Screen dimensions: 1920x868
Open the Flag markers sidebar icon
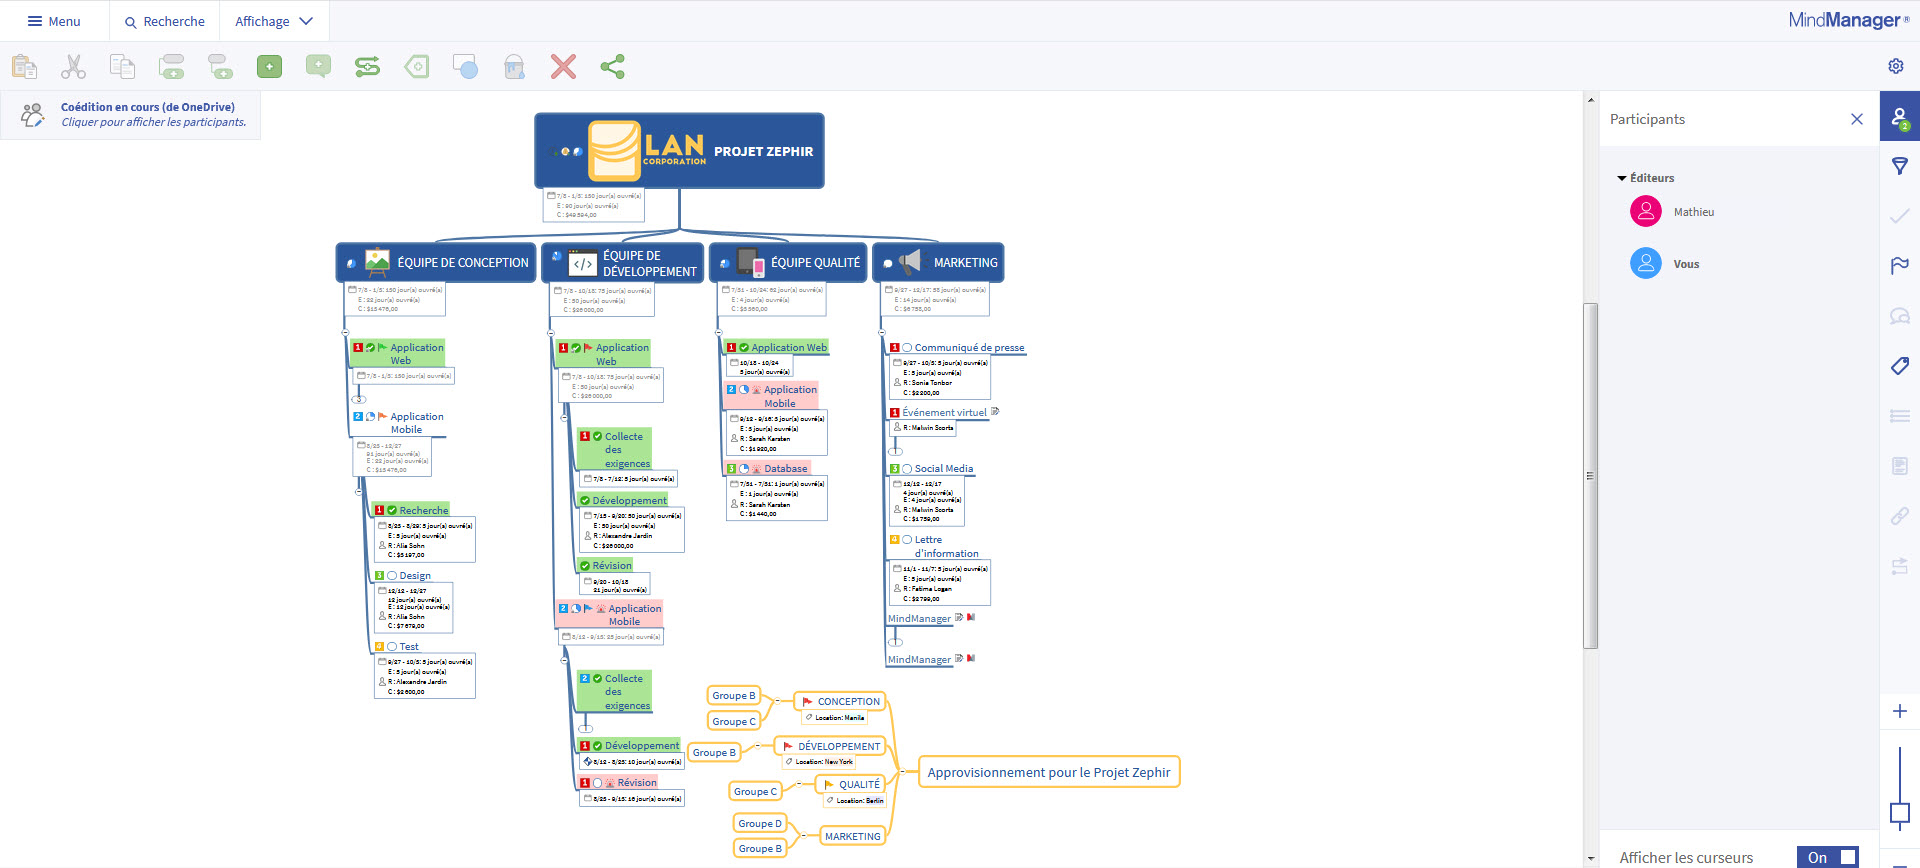(x=1899, y=265)
